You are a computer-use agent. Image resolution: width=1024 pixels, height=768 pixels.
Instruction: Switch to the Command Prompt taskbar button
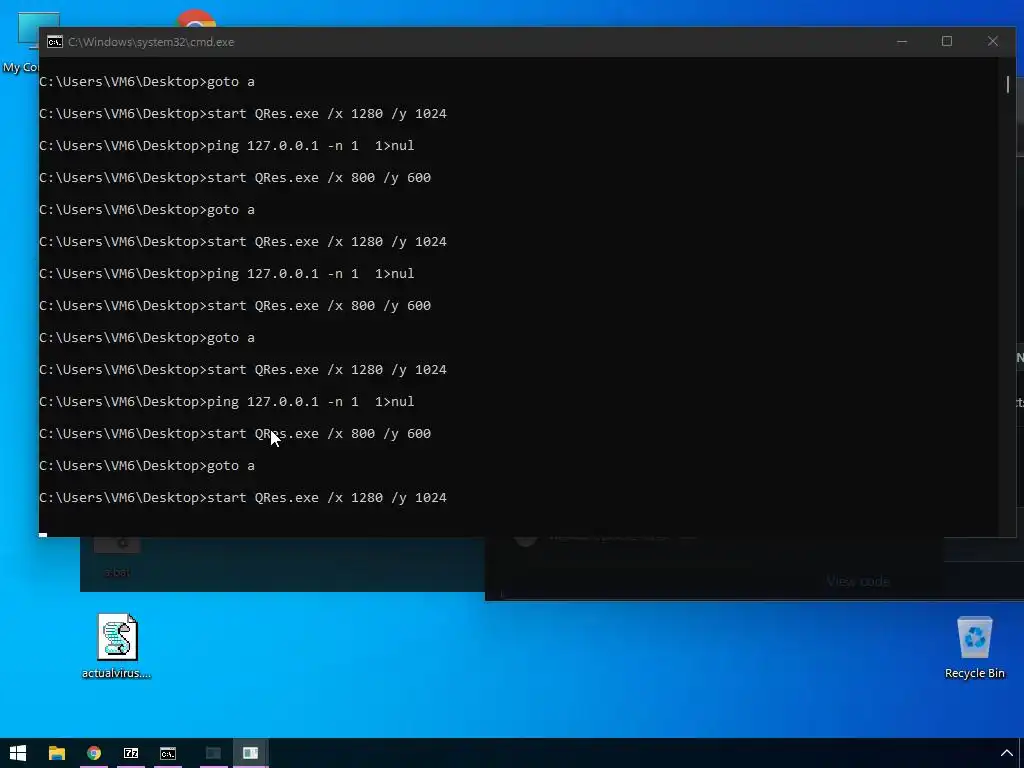point(168,753)
